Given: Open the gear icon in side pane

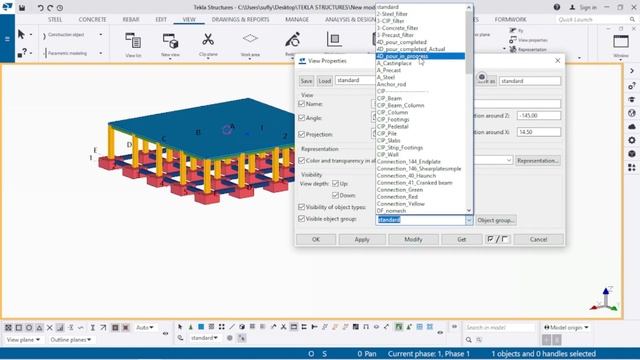Looking at the screenshot, I should pos(632,140).
